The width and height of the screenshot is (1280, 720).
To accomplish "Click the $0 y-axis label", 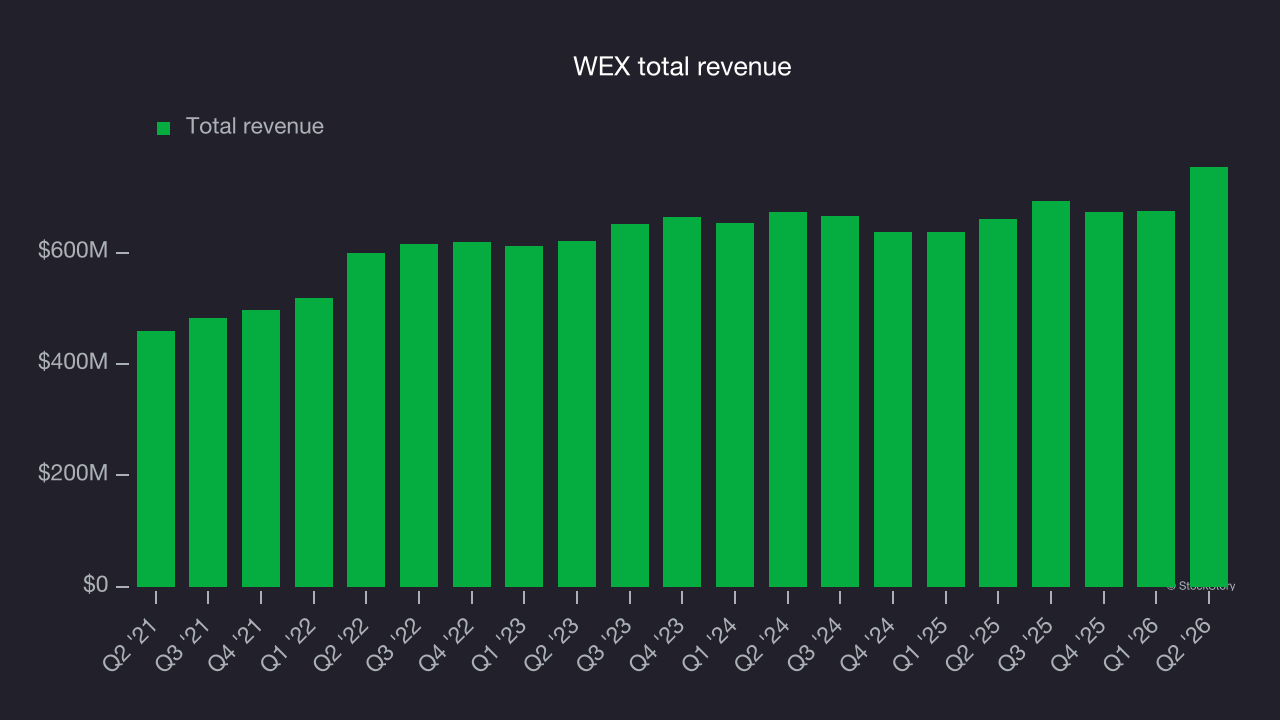I will tap(96, 585).
